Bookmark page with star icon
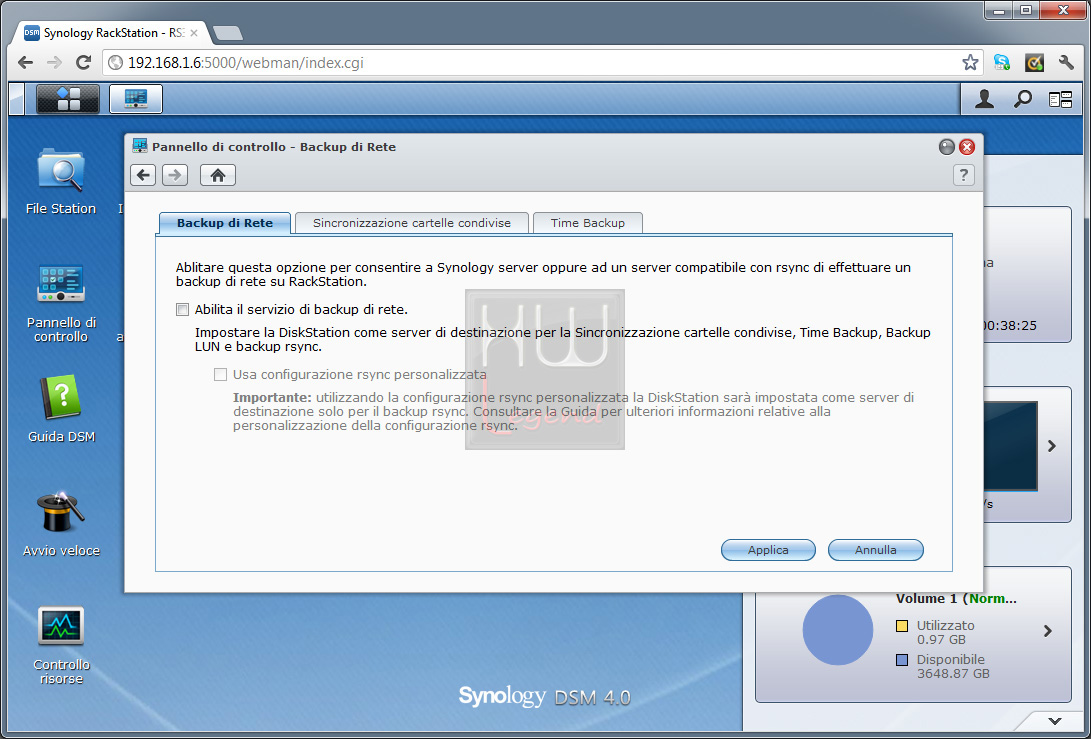1091x739 pixels. (970, 63)
